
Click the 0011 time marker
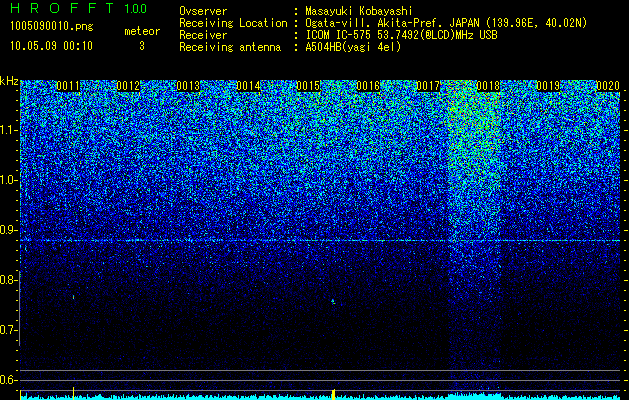[x=68, y=86]
